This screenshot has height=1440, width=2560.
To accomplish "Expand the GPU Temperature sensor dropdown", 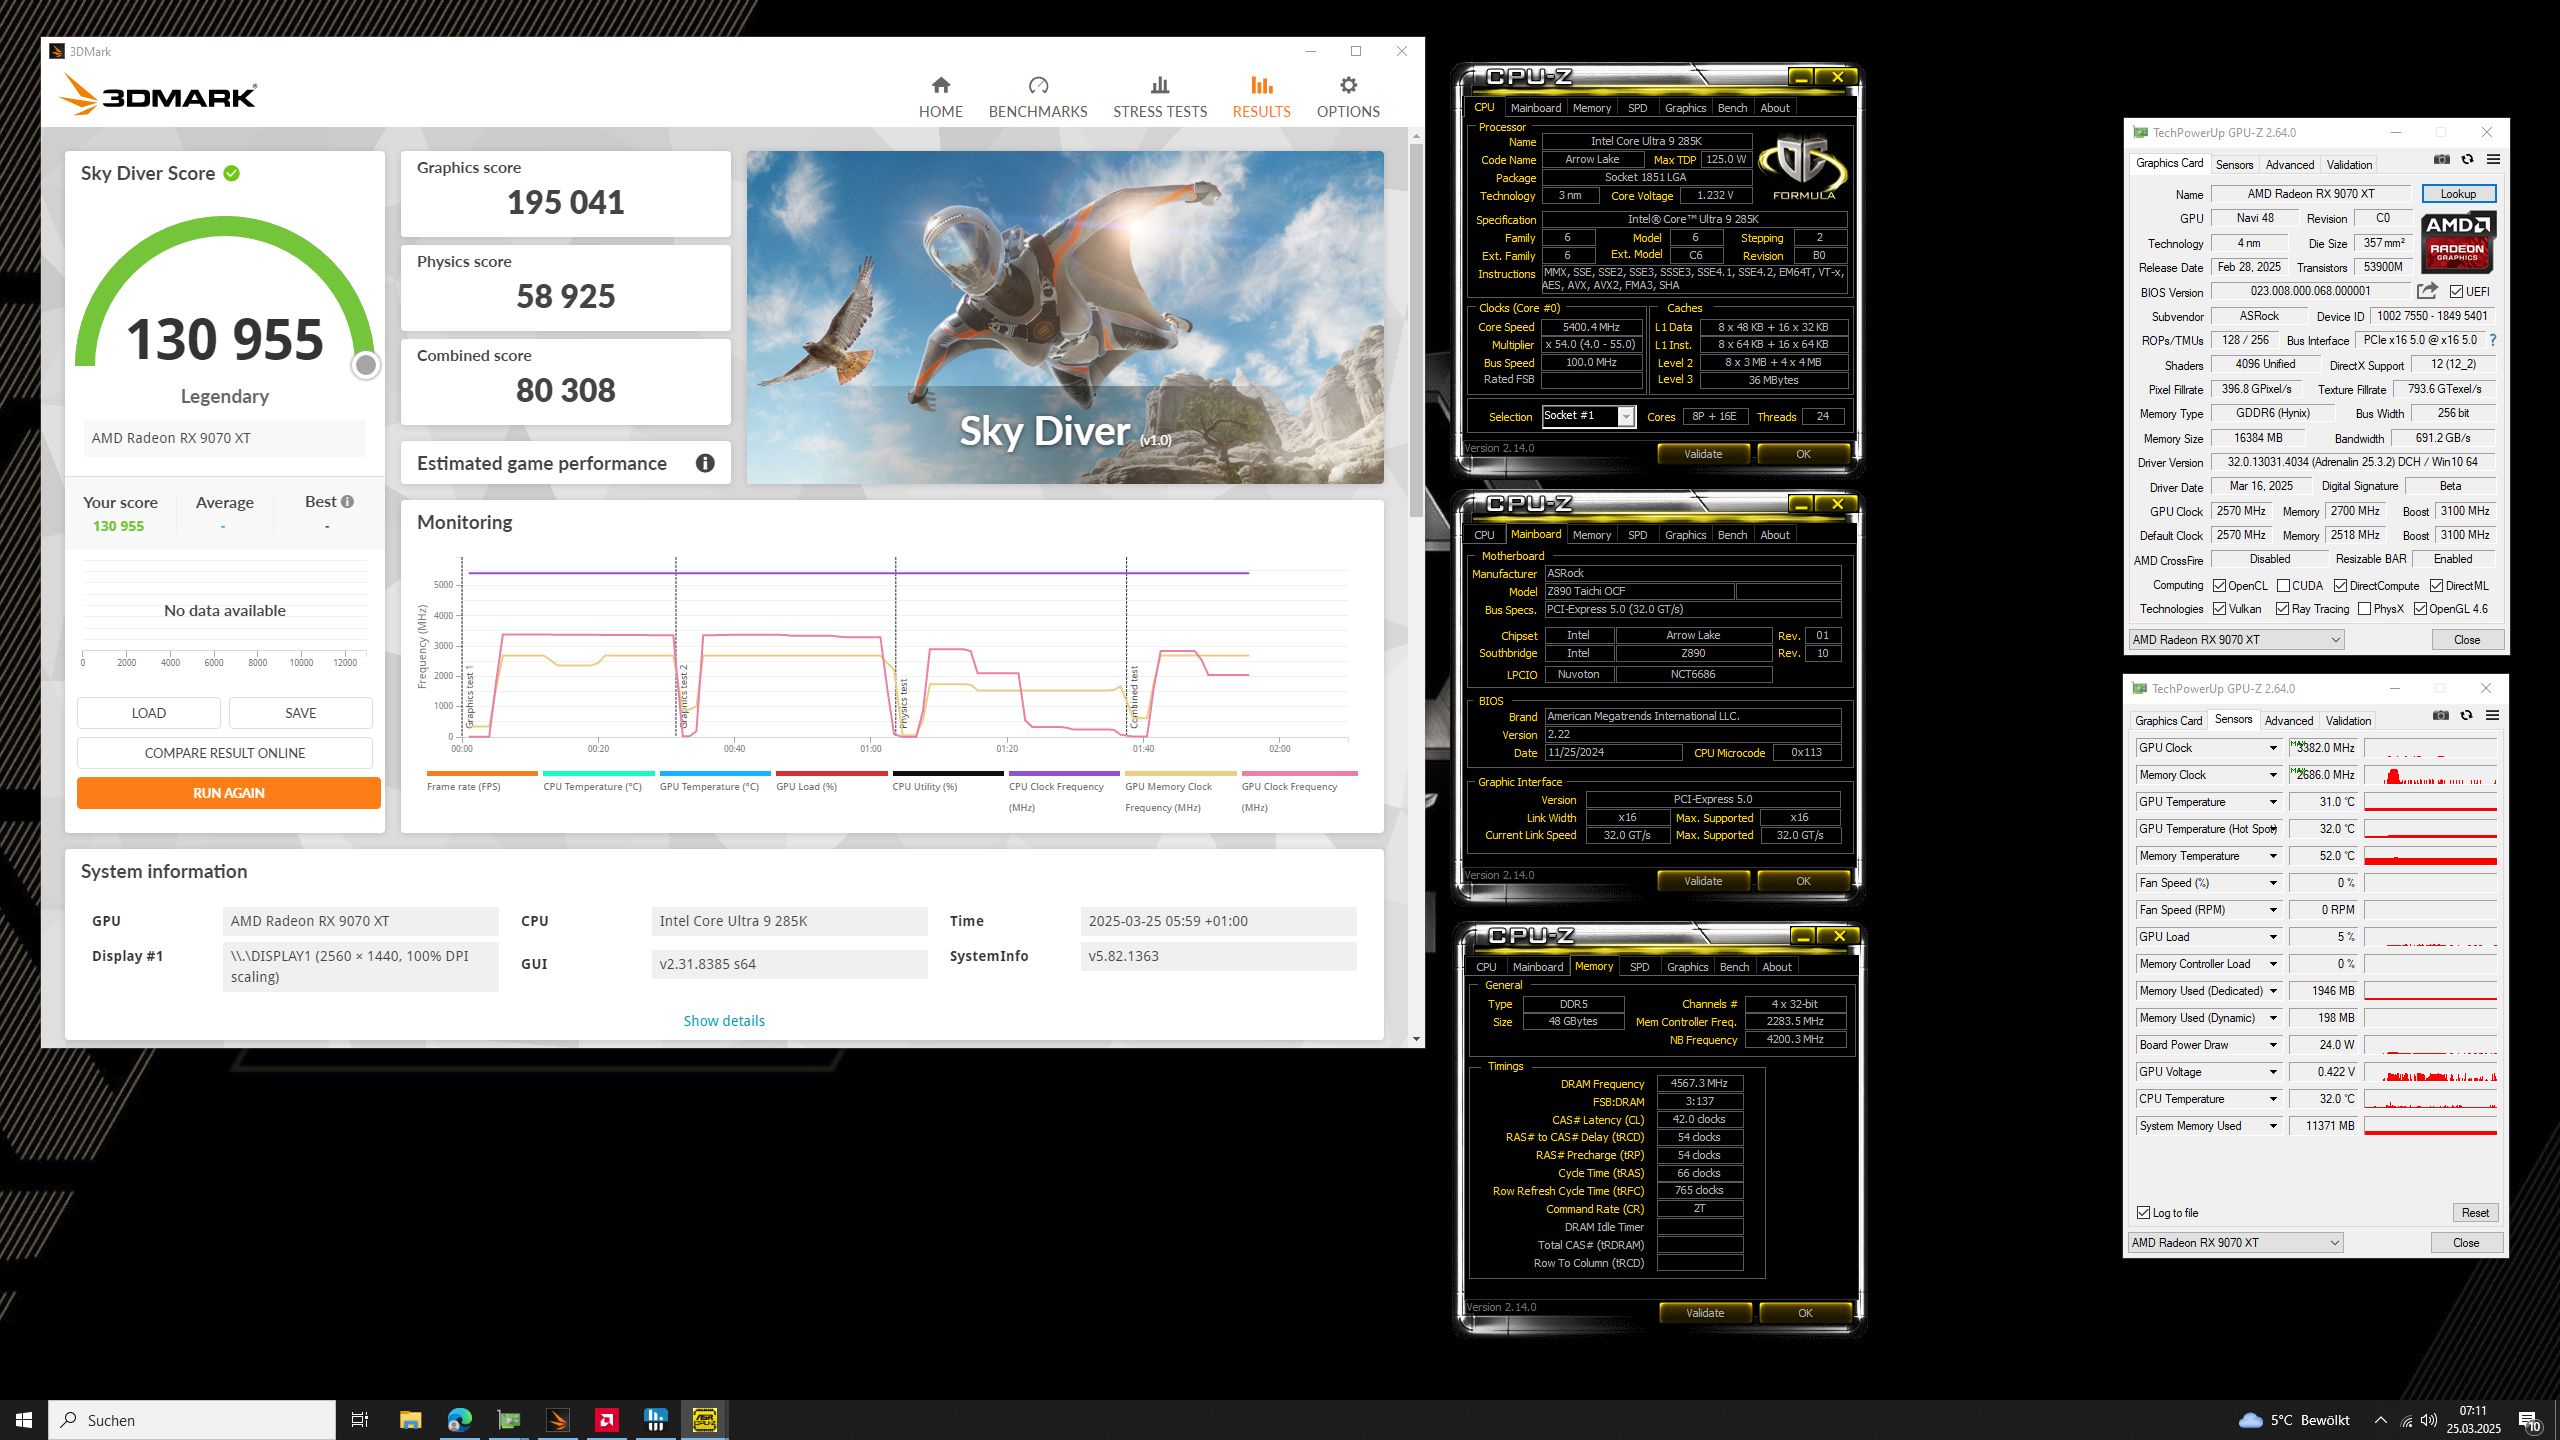I will click(x=2273, y=802).
